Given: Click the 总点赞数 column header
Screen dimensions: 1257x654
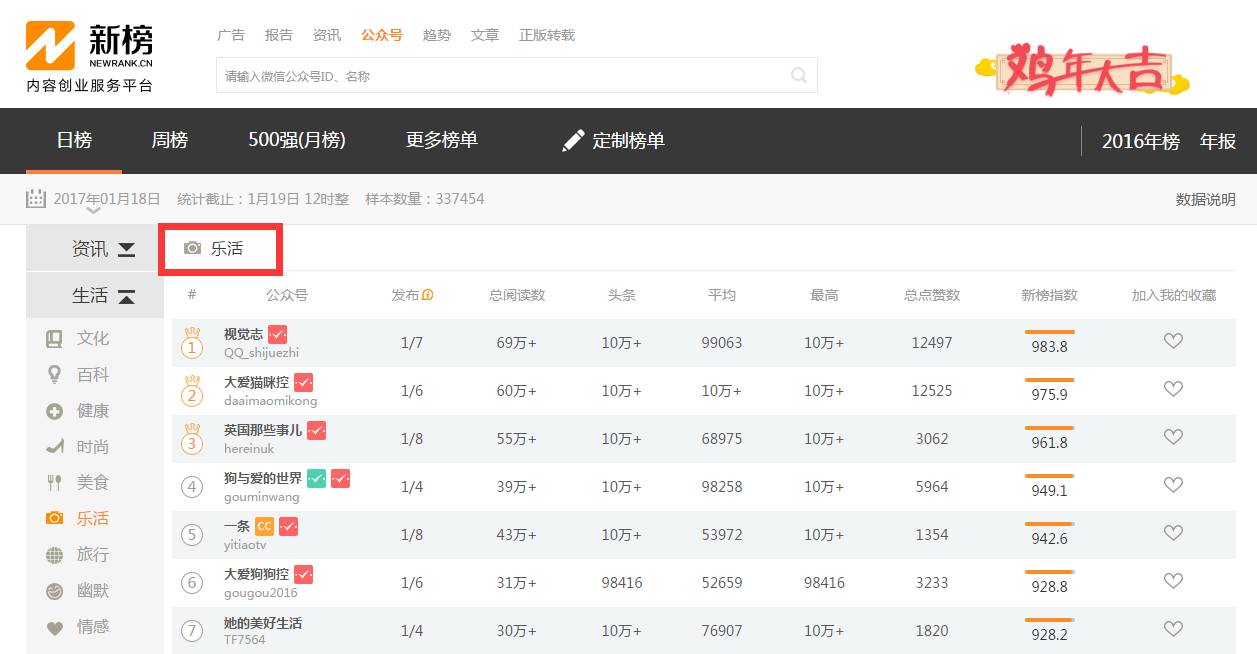Looking at the screenshot, I should [x=932, y=295].
